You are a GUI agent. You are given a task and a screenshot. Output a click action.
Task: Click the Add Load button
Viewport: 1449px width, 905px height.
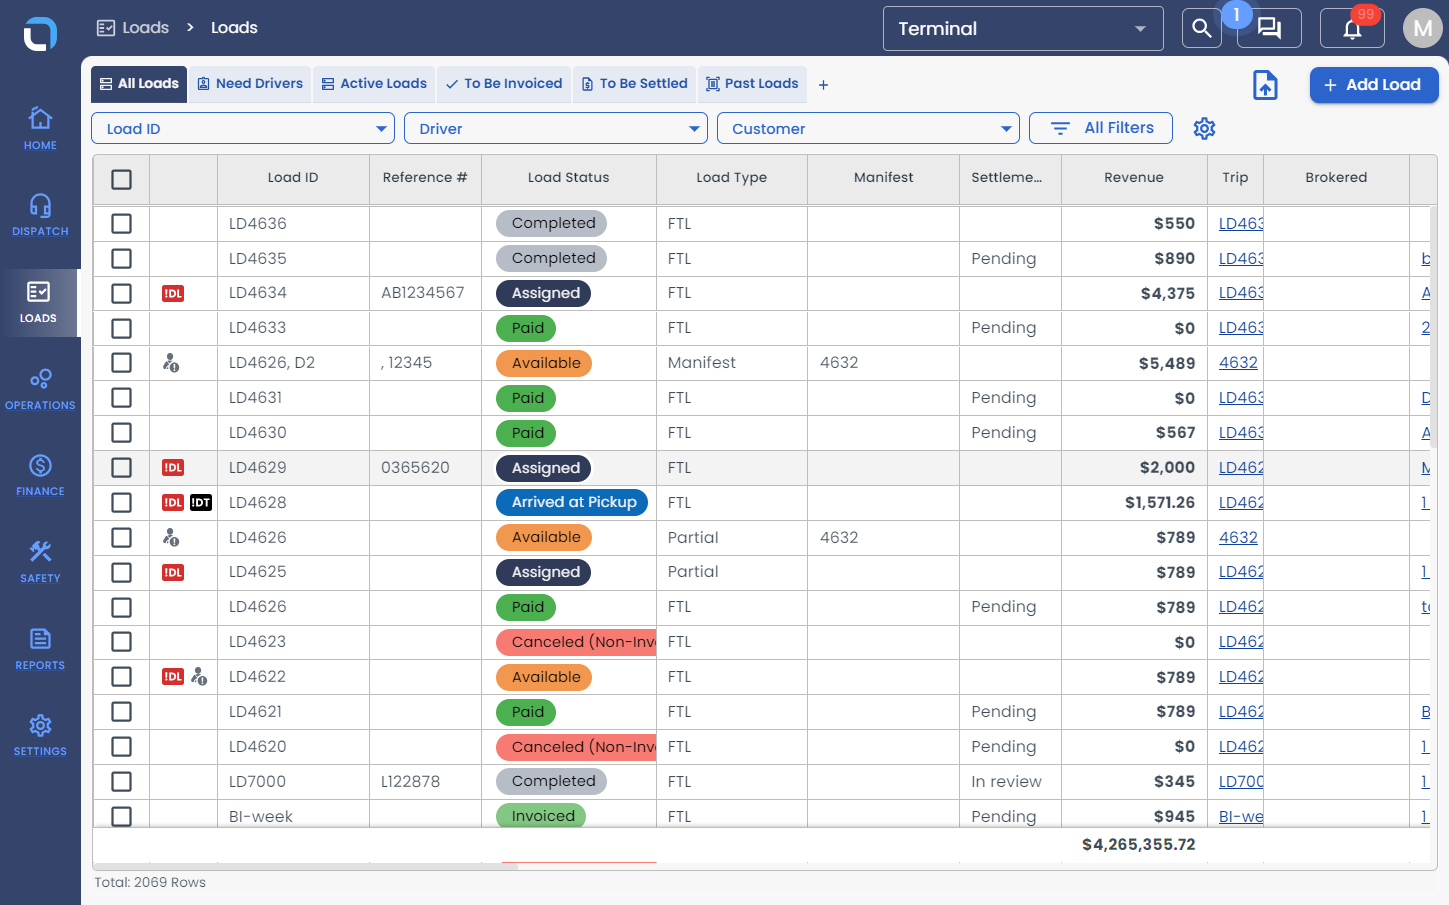tap(1373, 85)
